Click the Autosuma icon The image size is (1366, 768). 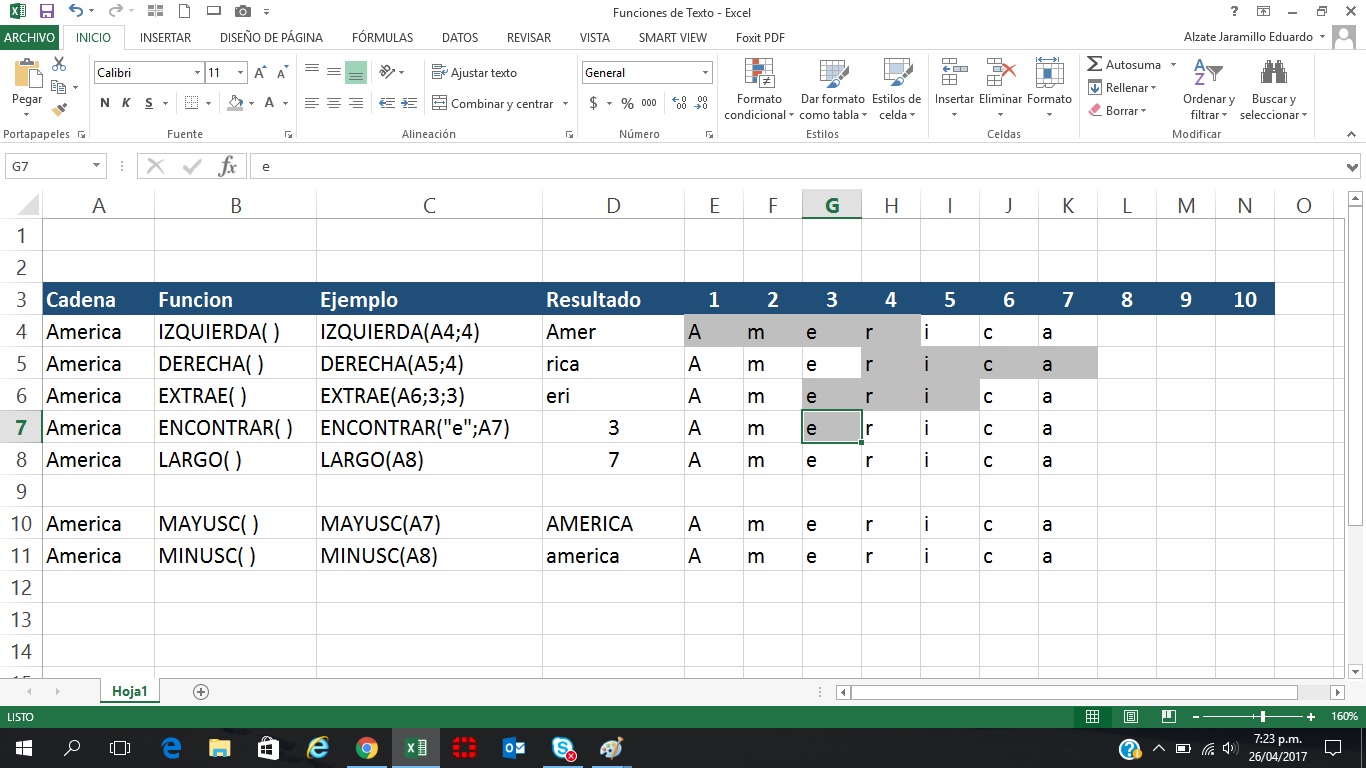click(1129, 63)
